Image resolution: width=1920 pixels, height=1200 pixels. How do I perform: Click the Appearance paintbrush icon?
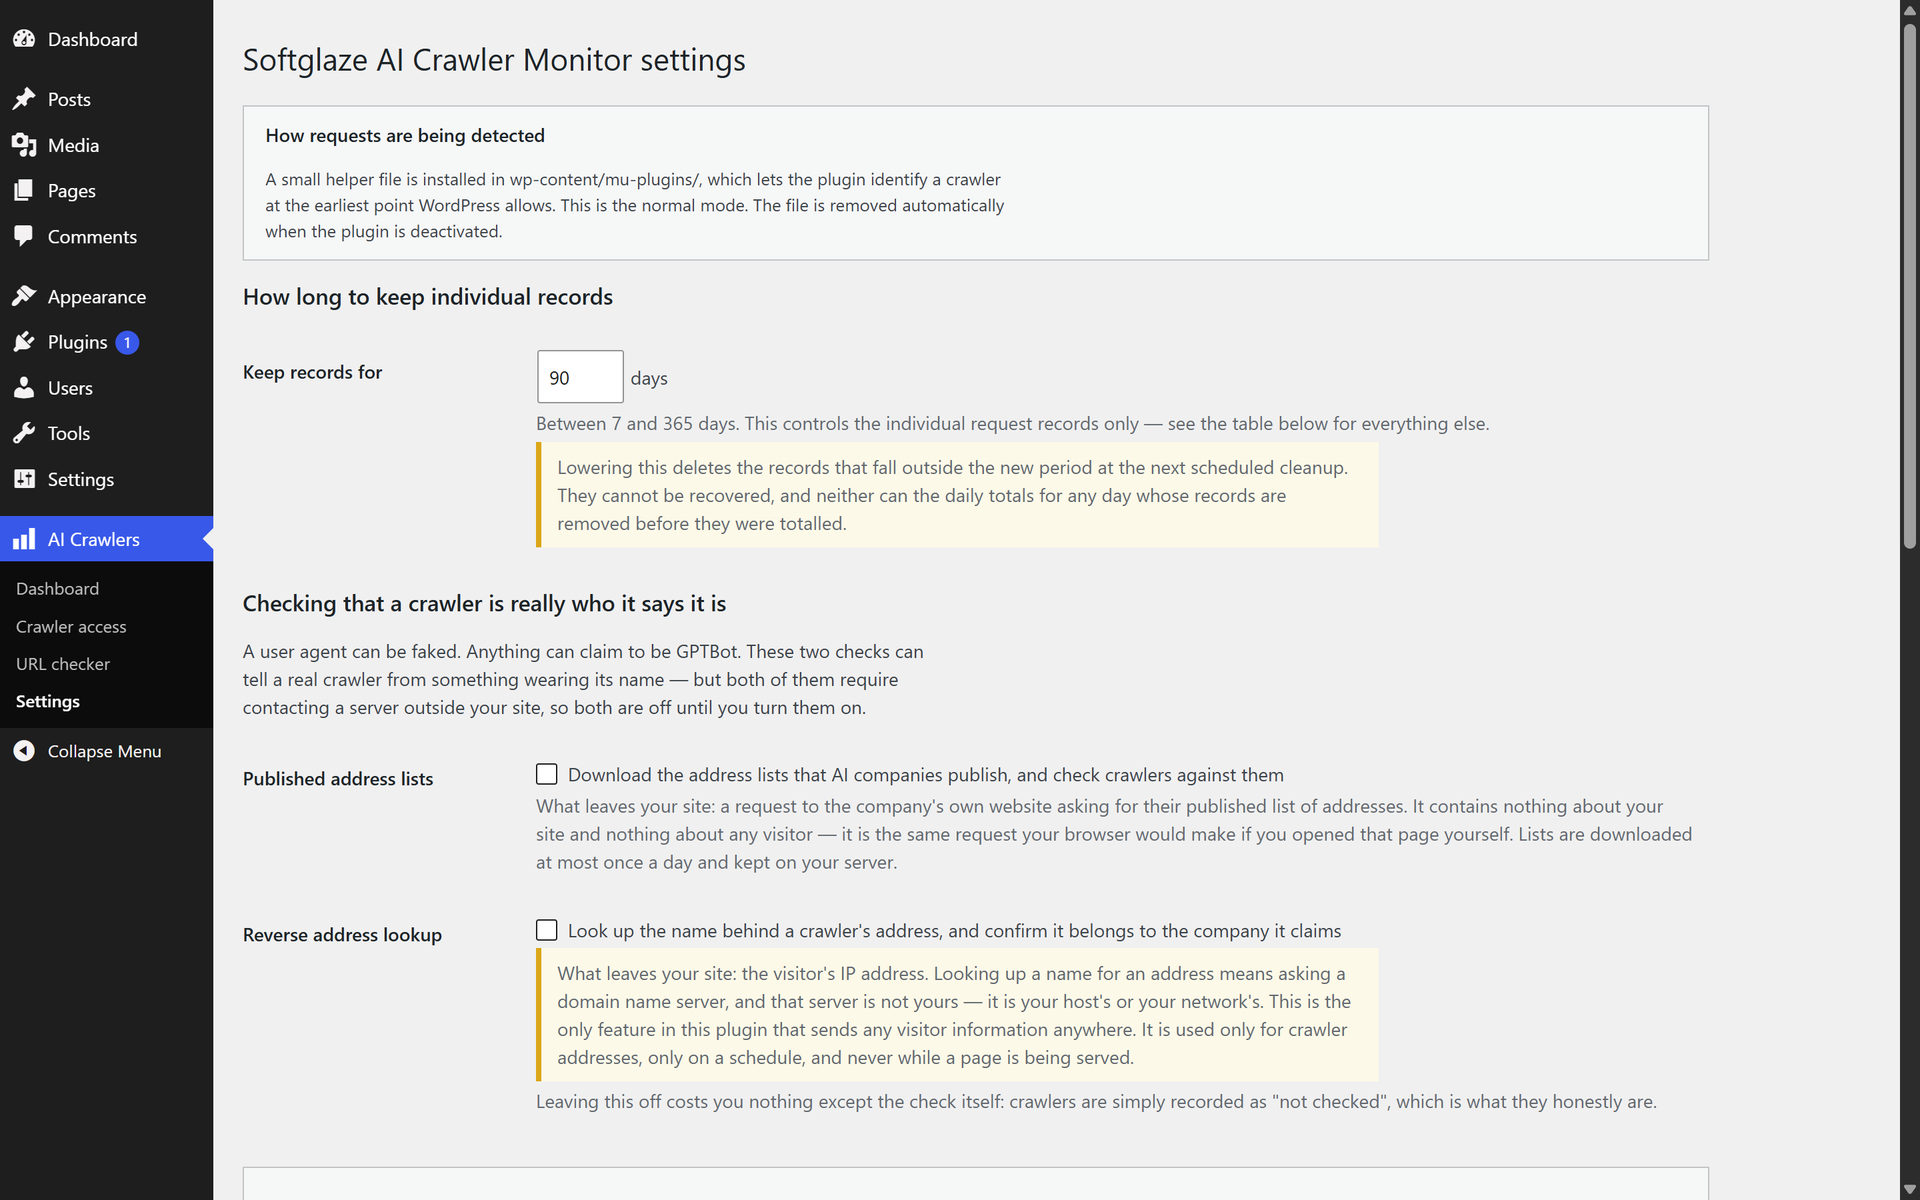pyautogui.click(x=24, y=296)
